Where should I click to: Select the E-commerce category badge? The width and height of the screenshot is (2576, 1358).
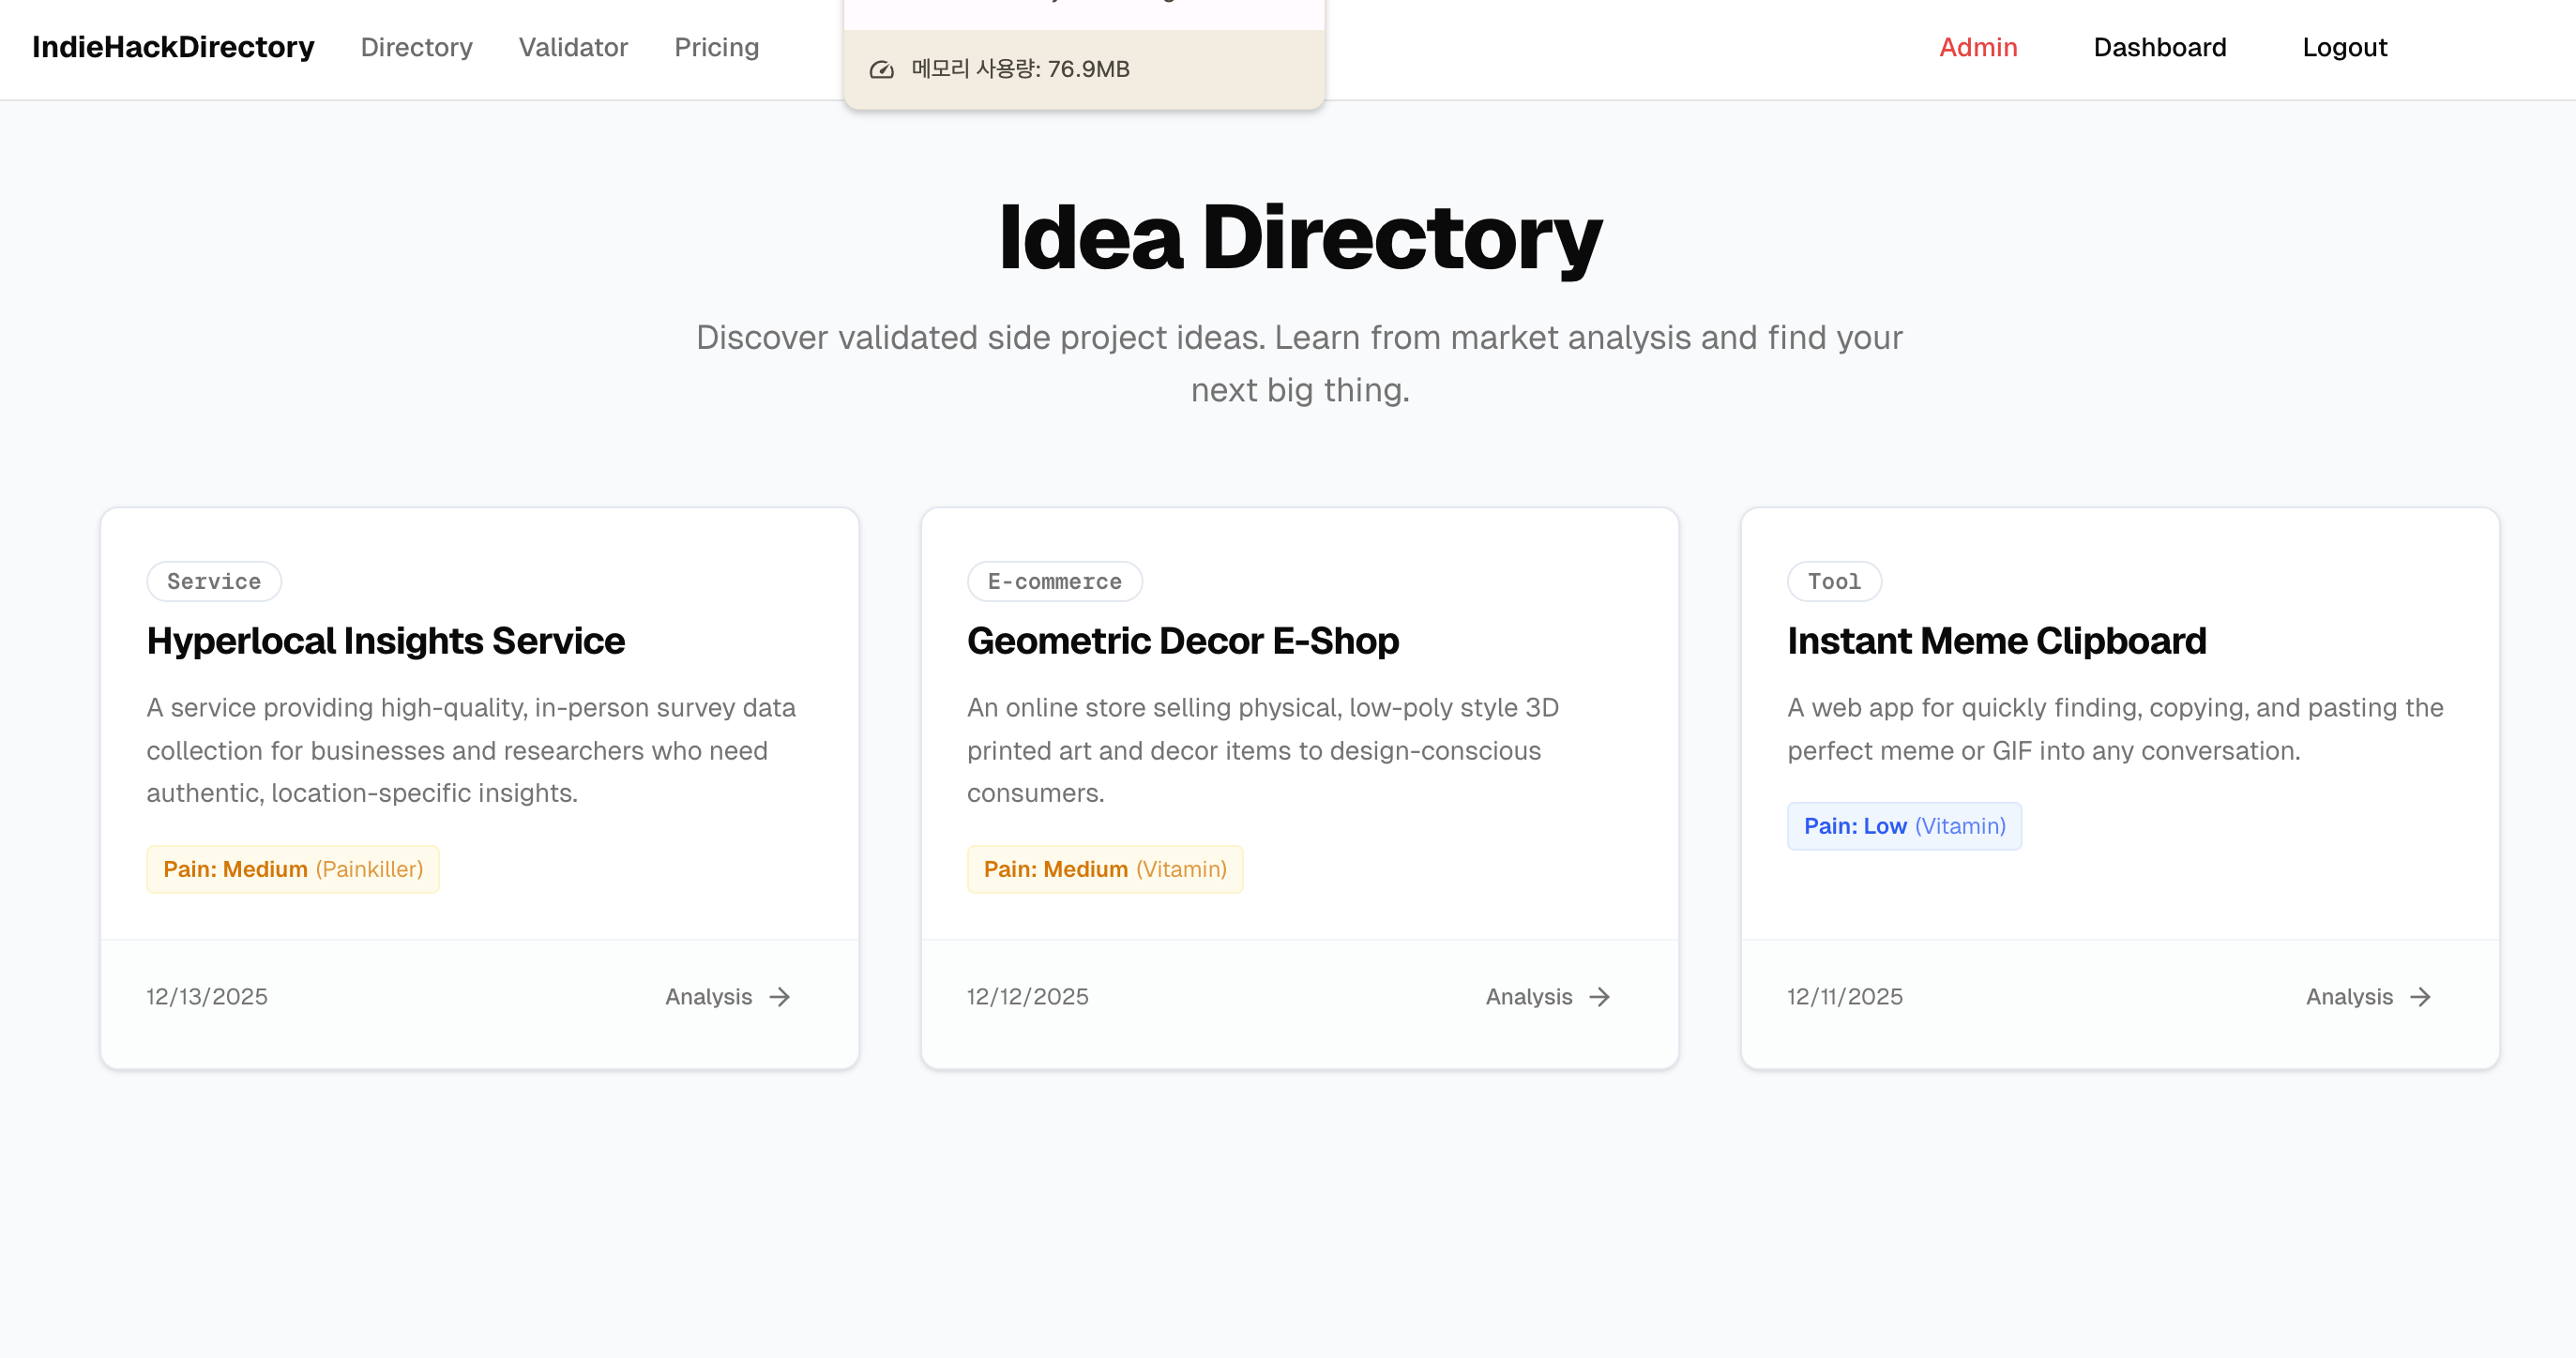tap(1054, 581)
